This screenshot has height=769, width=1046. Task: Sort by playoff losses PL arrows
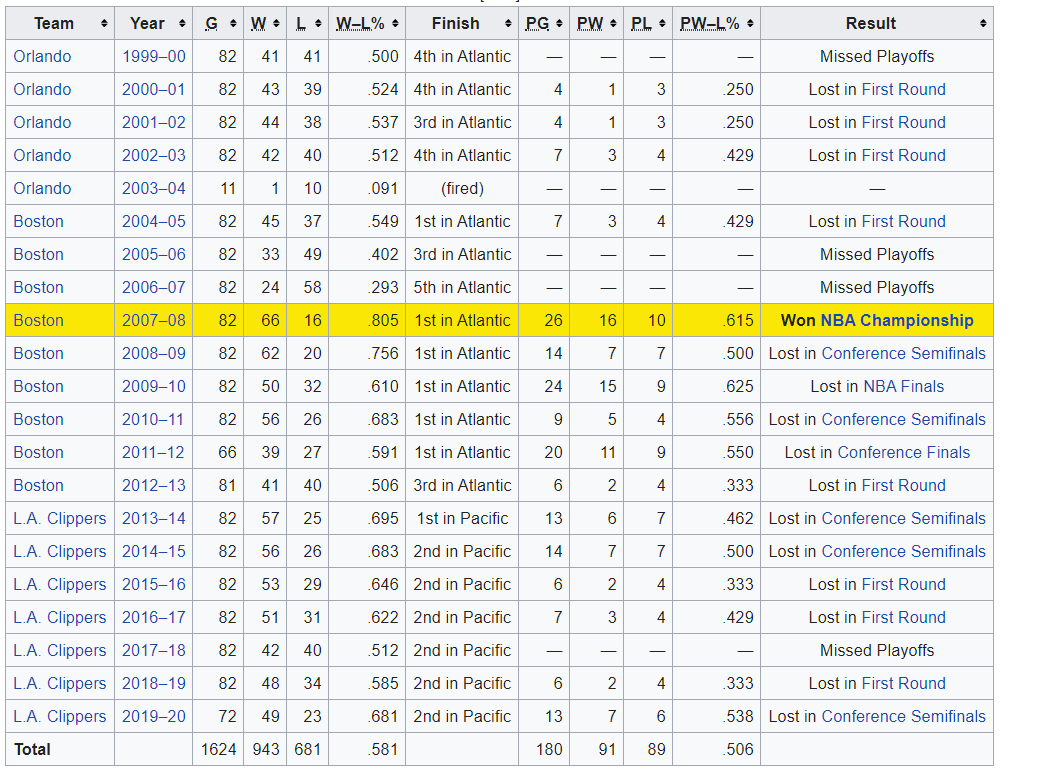(x=662, y=24)
